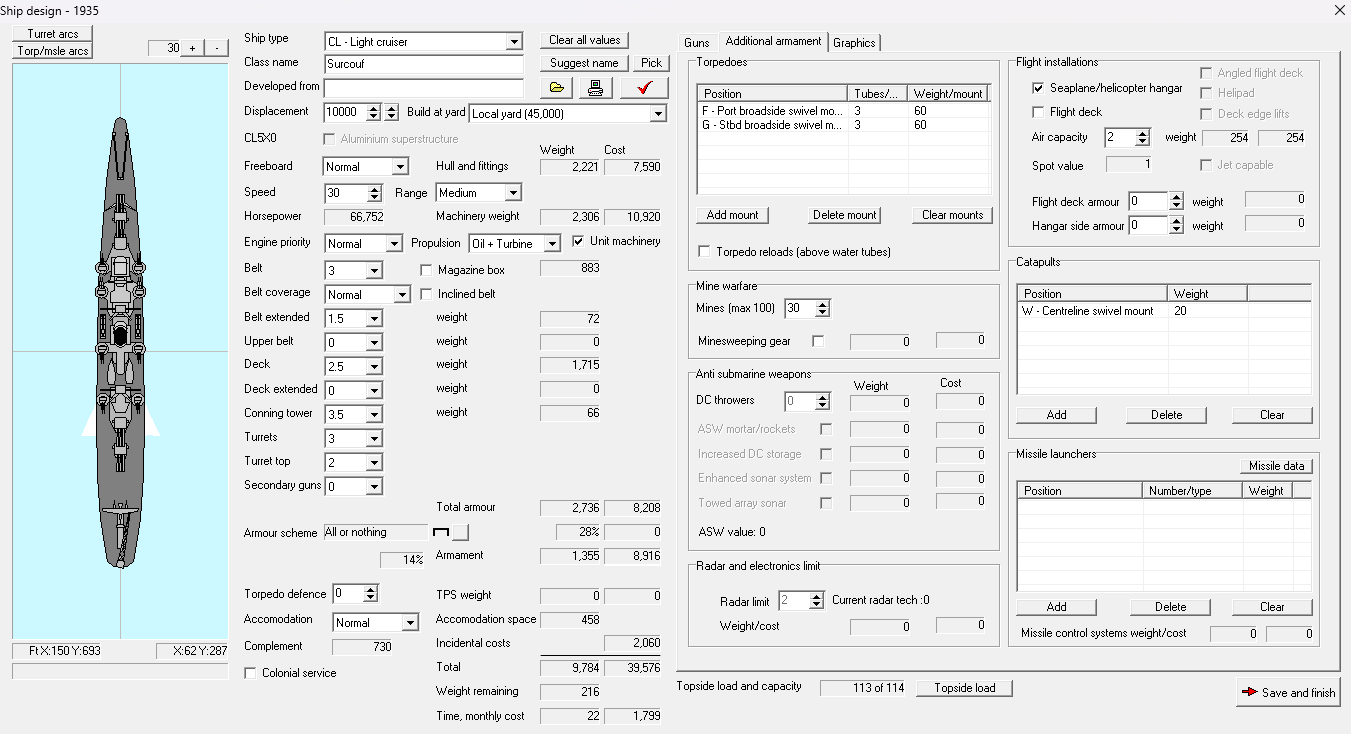Enable Aluminium superstructure checkbox

tap(329, 139)
